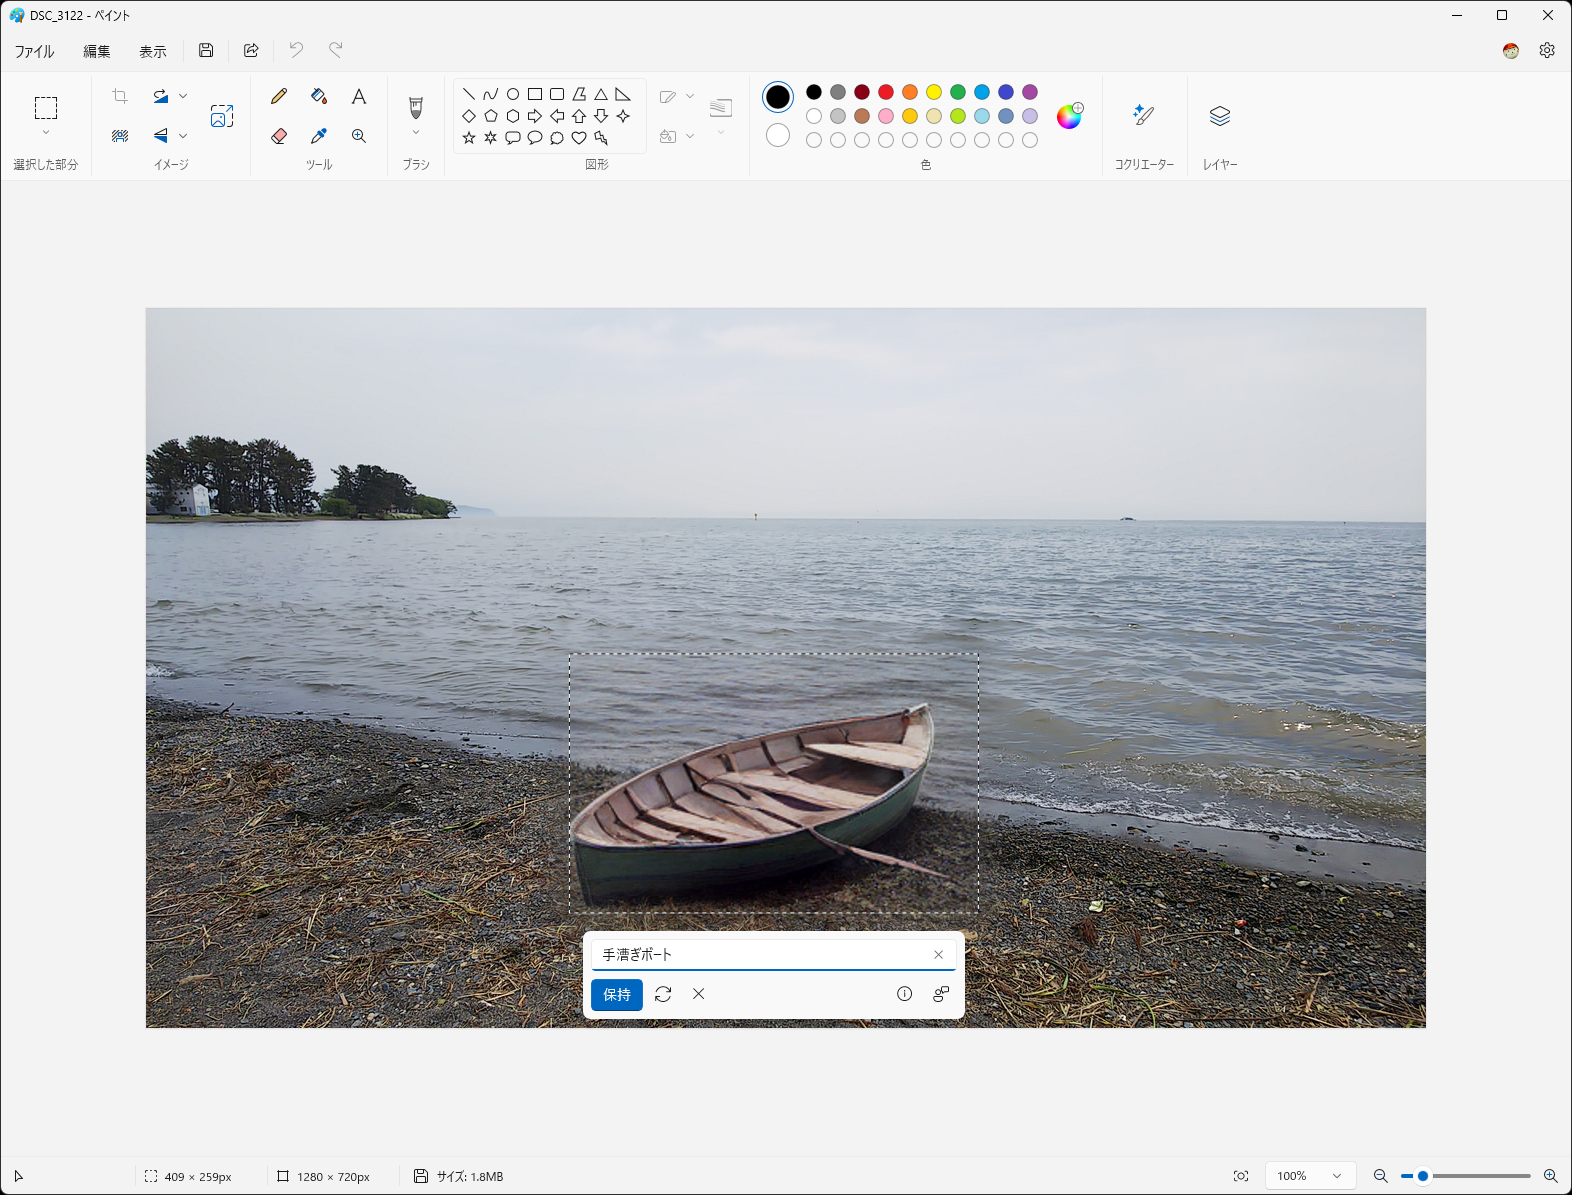Select the Pencil tool
The image size is (1572, 1195).
(x=279, y=96)
